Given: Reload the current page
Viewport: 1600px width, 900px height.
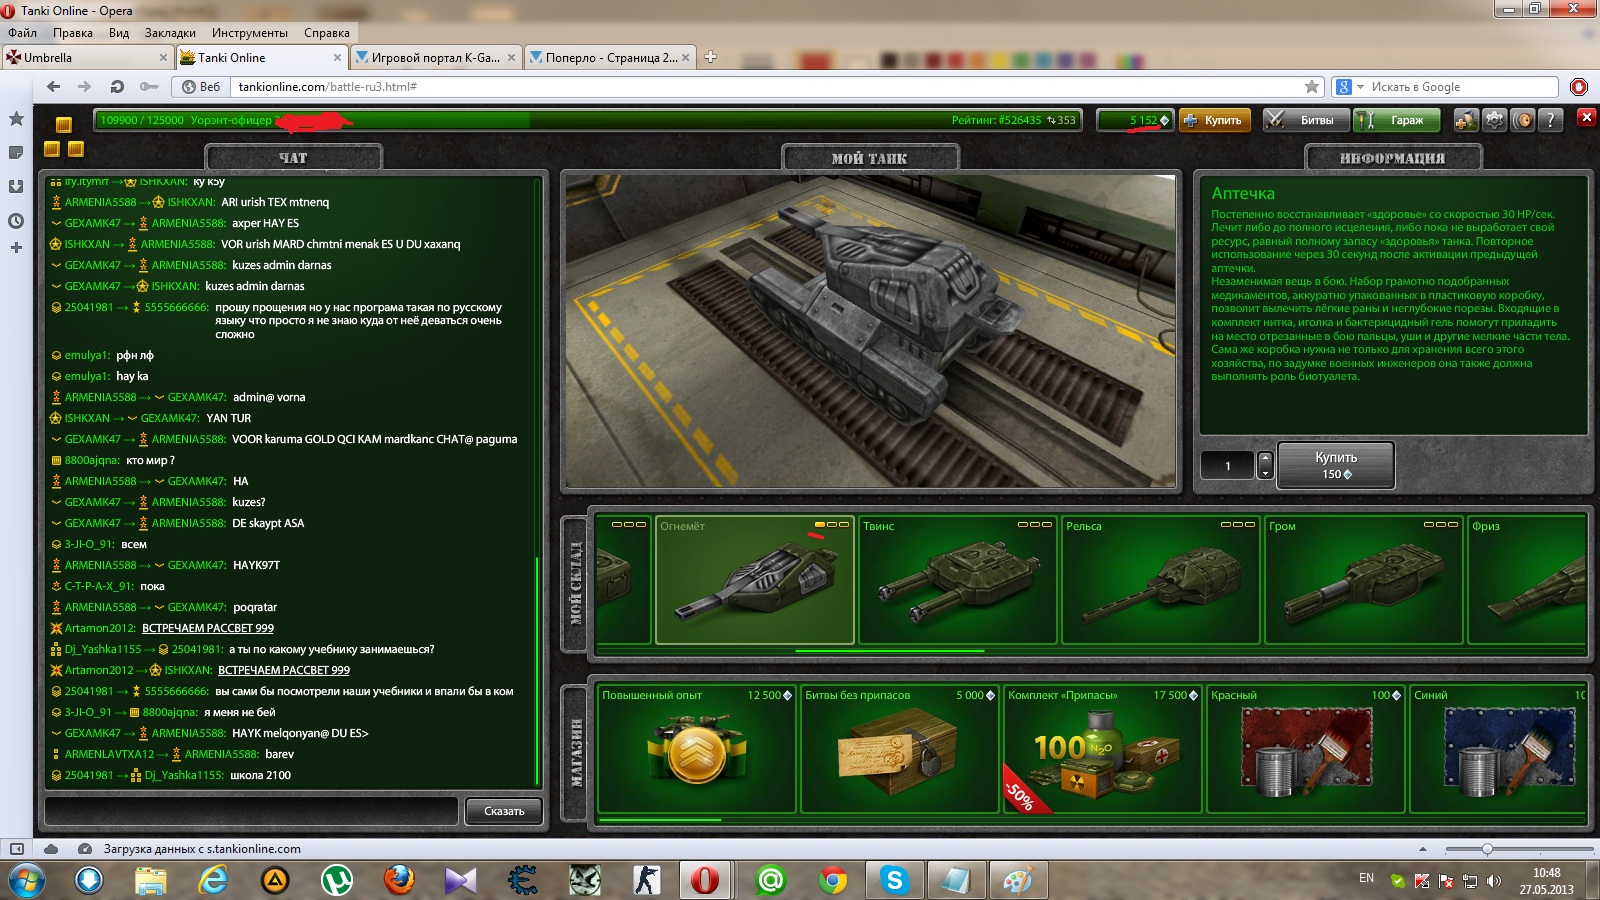Looking at the screenshot, I should (117, 87).
